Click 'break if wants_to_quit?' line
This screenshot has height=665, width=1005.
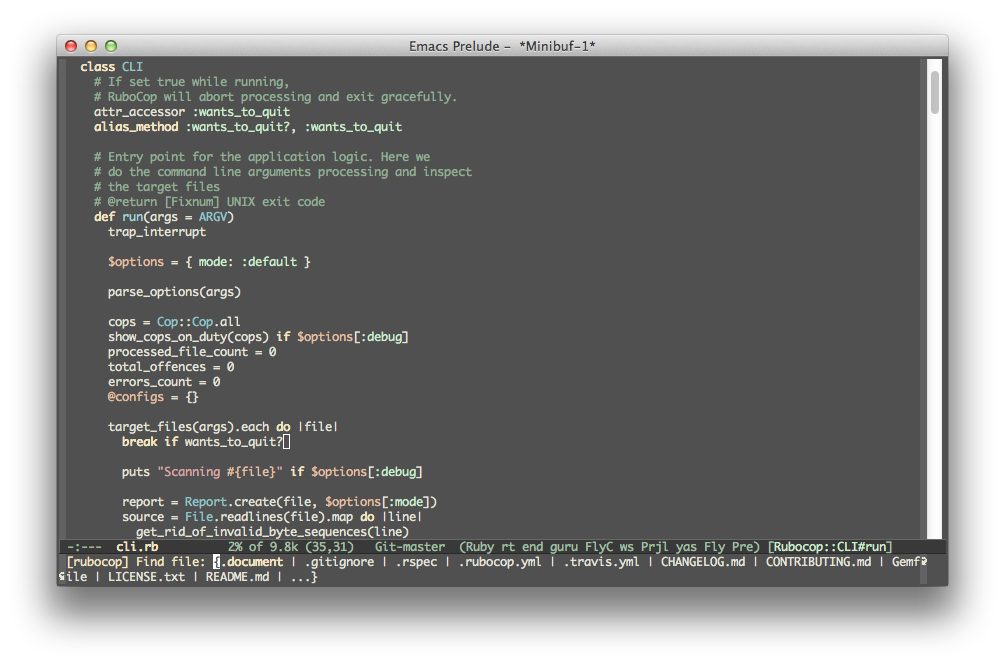202,441
